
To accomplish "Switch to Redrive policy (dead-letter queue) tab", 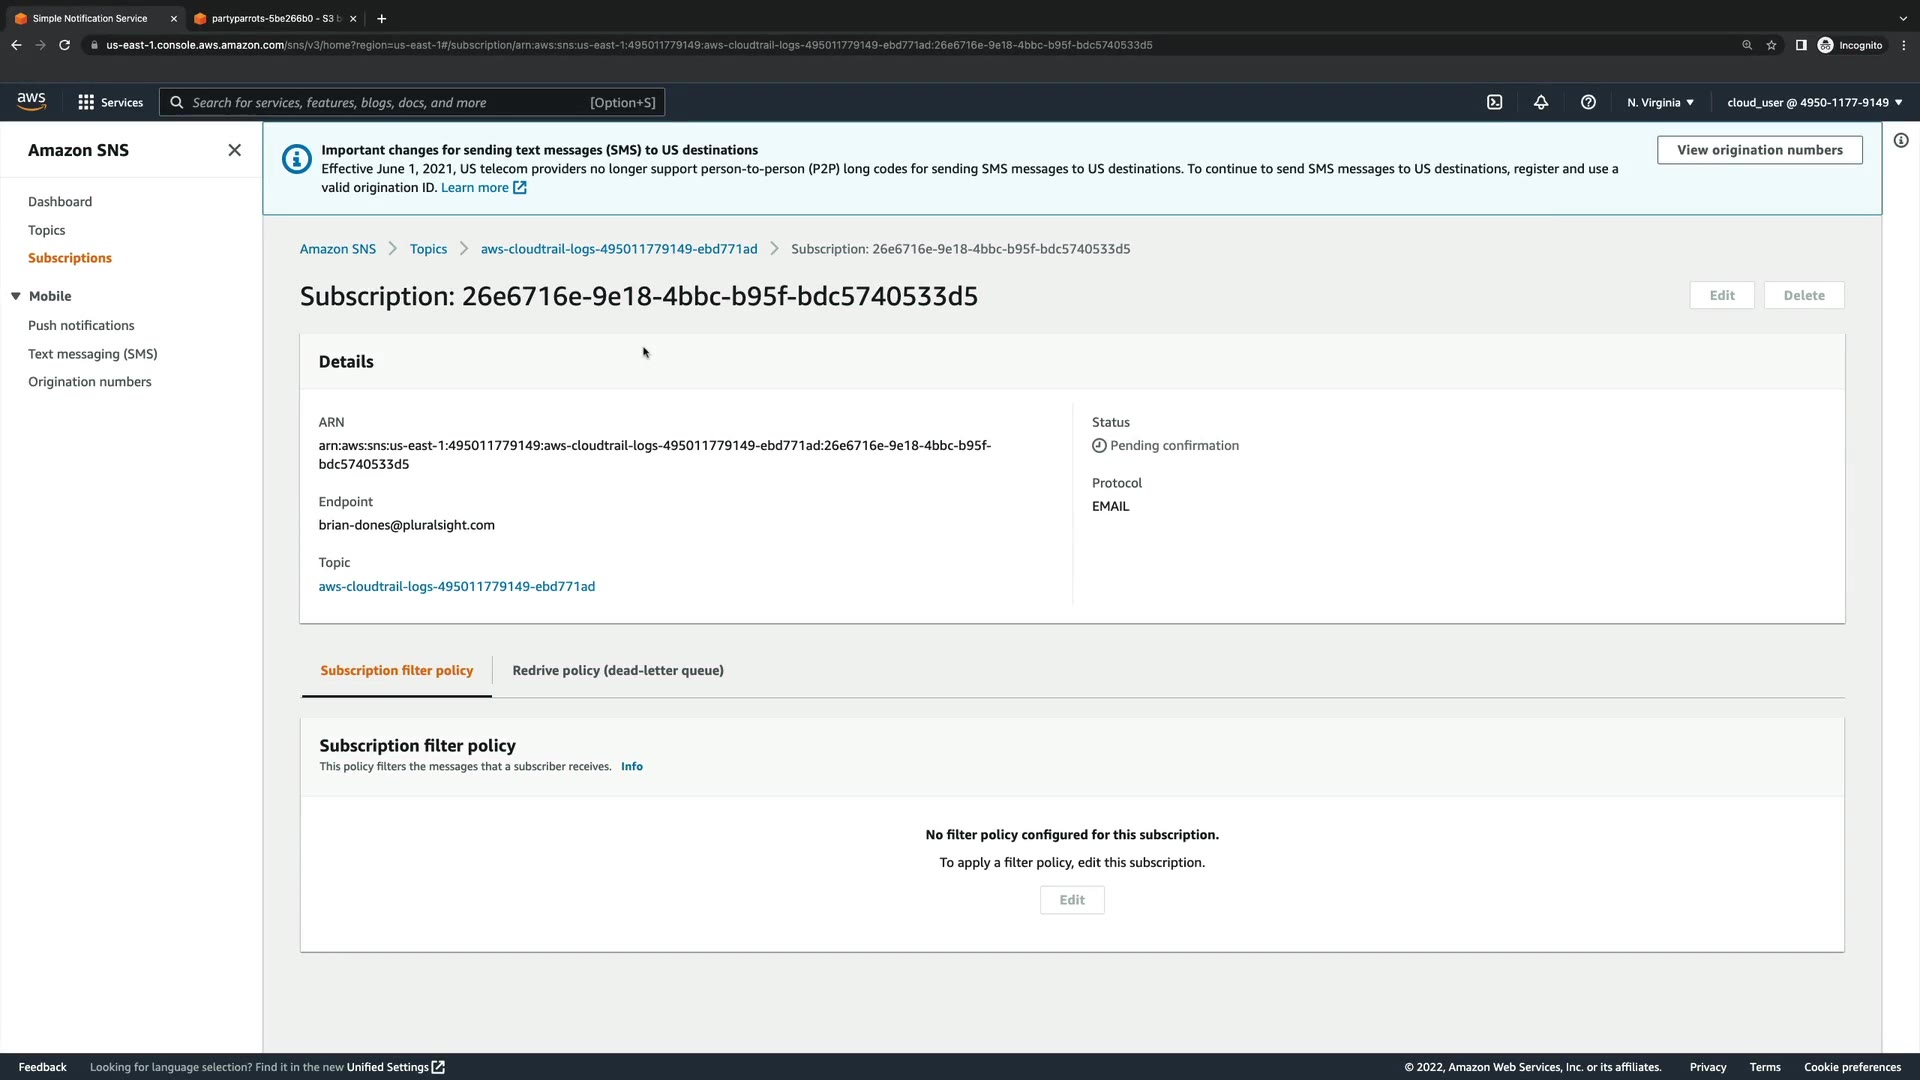I will tap(617, 670).
